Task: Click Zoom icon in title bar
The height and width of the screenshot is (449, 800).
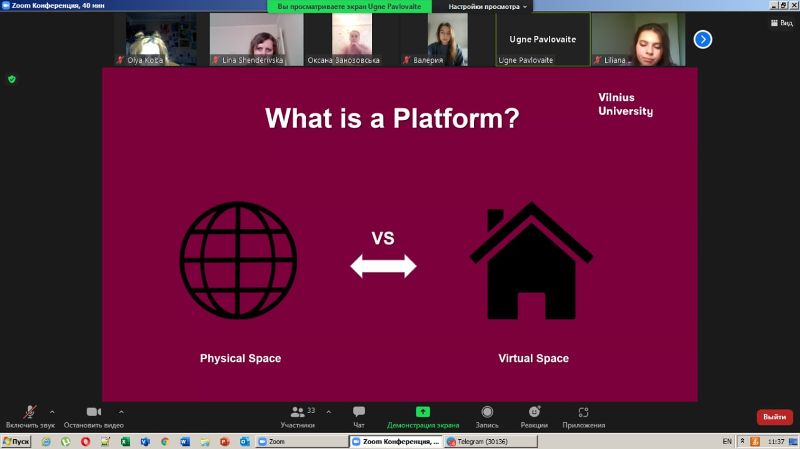Action: [6, 6]
